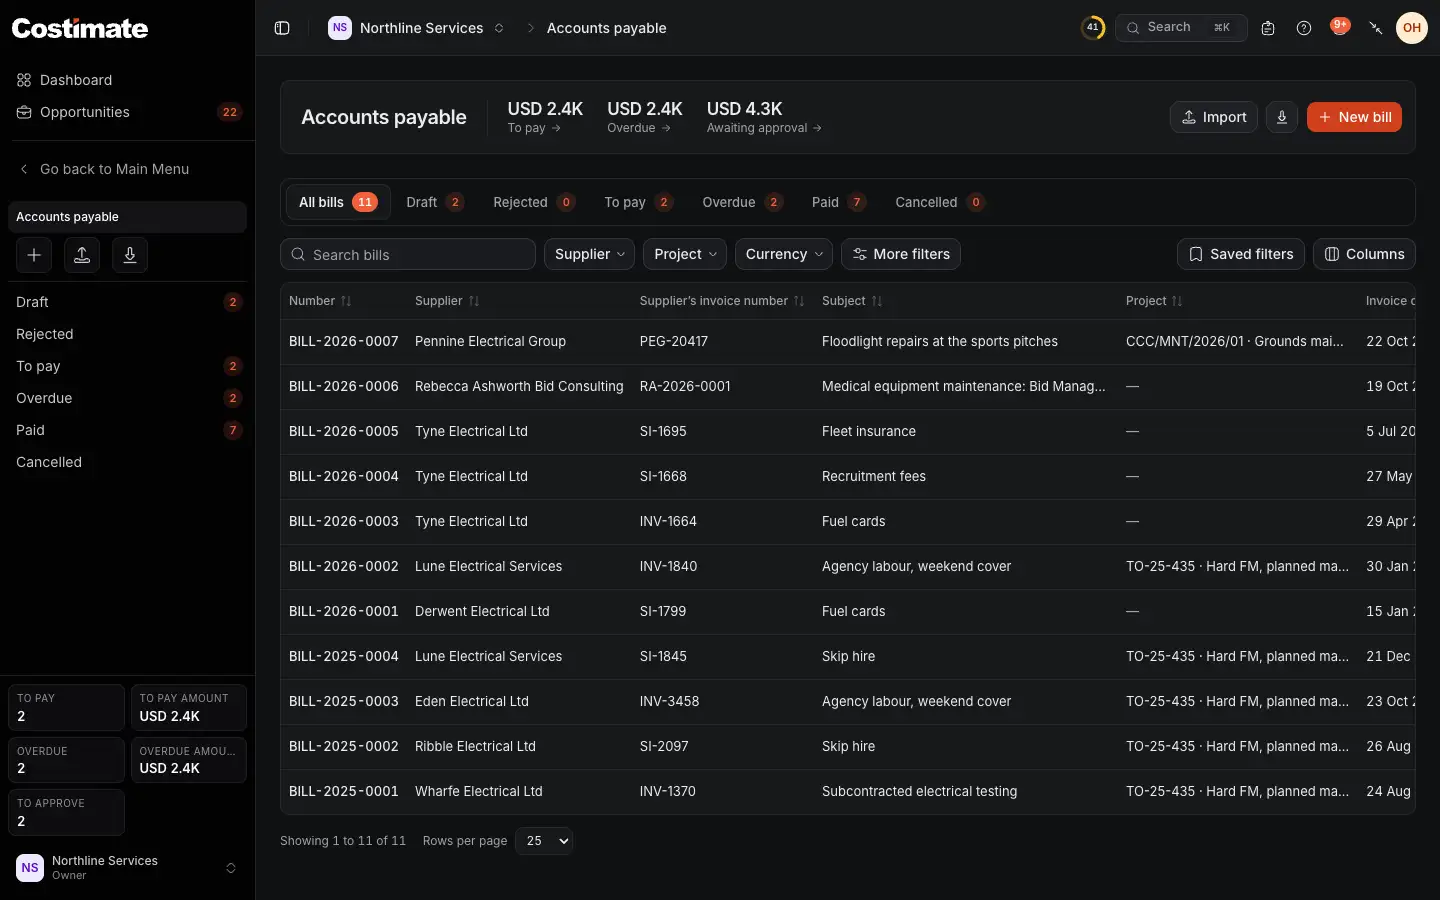This screenshot has width=1440, height=900.
Task: Sort by the Supplier column header icon
Action: point(474,301)
